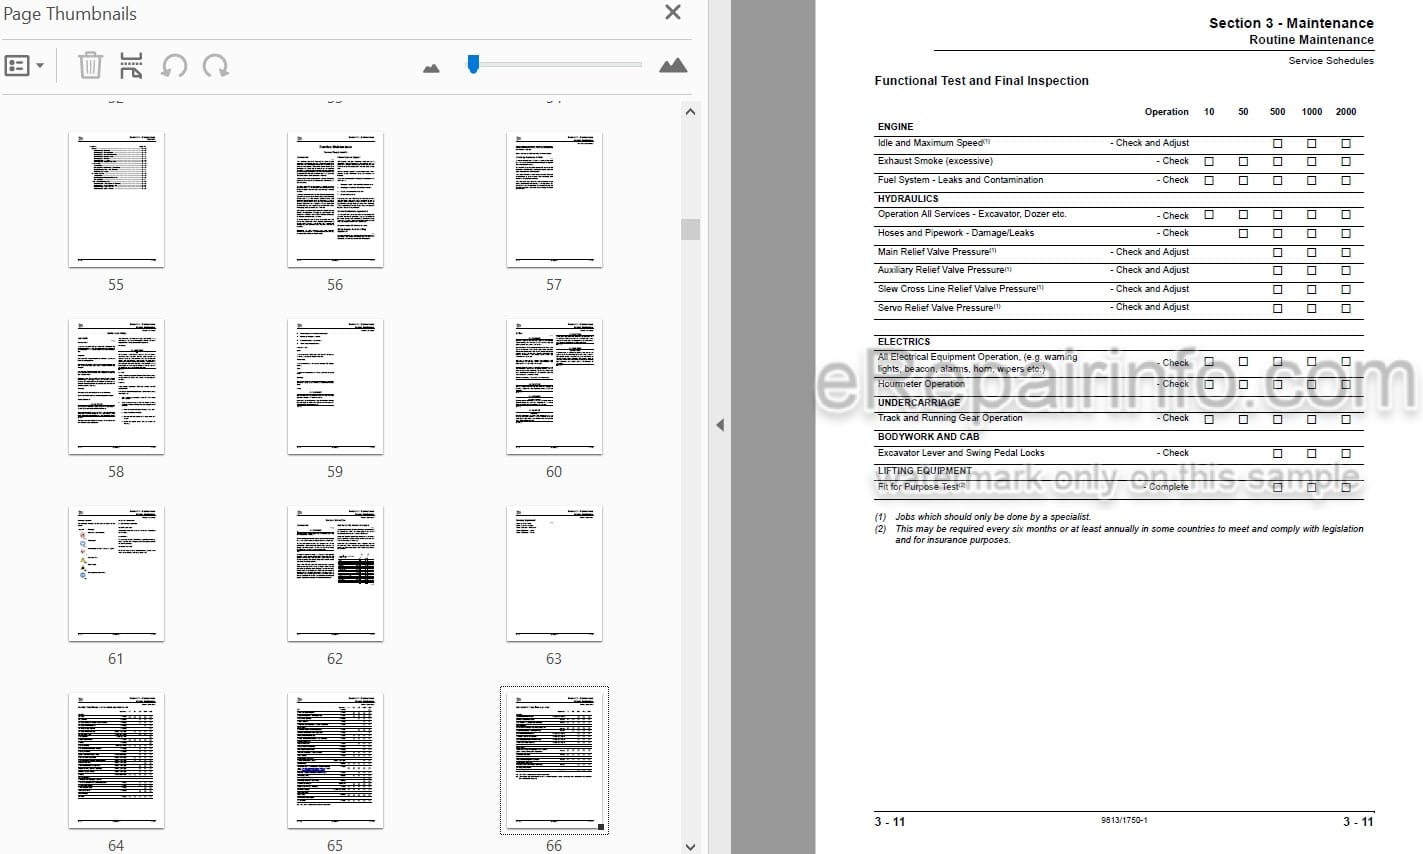Select page 56 thumbnail
Image resolution: width=1423 pixels, height=854 pixels.
335,200
